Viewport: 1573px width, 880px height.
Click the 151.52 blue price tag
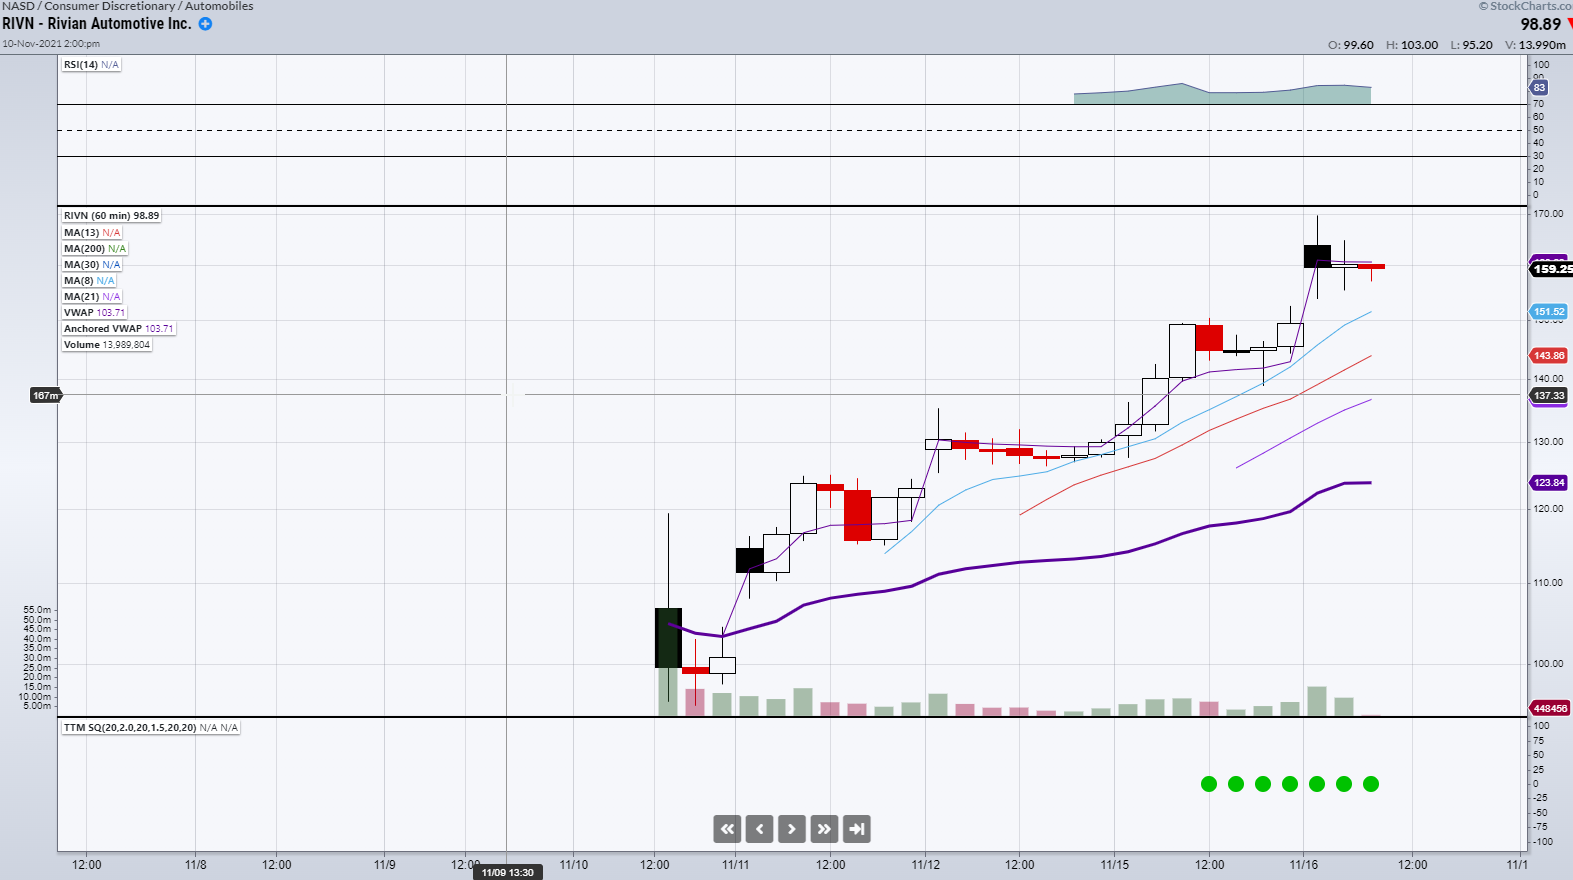[x=1549, y=312]
